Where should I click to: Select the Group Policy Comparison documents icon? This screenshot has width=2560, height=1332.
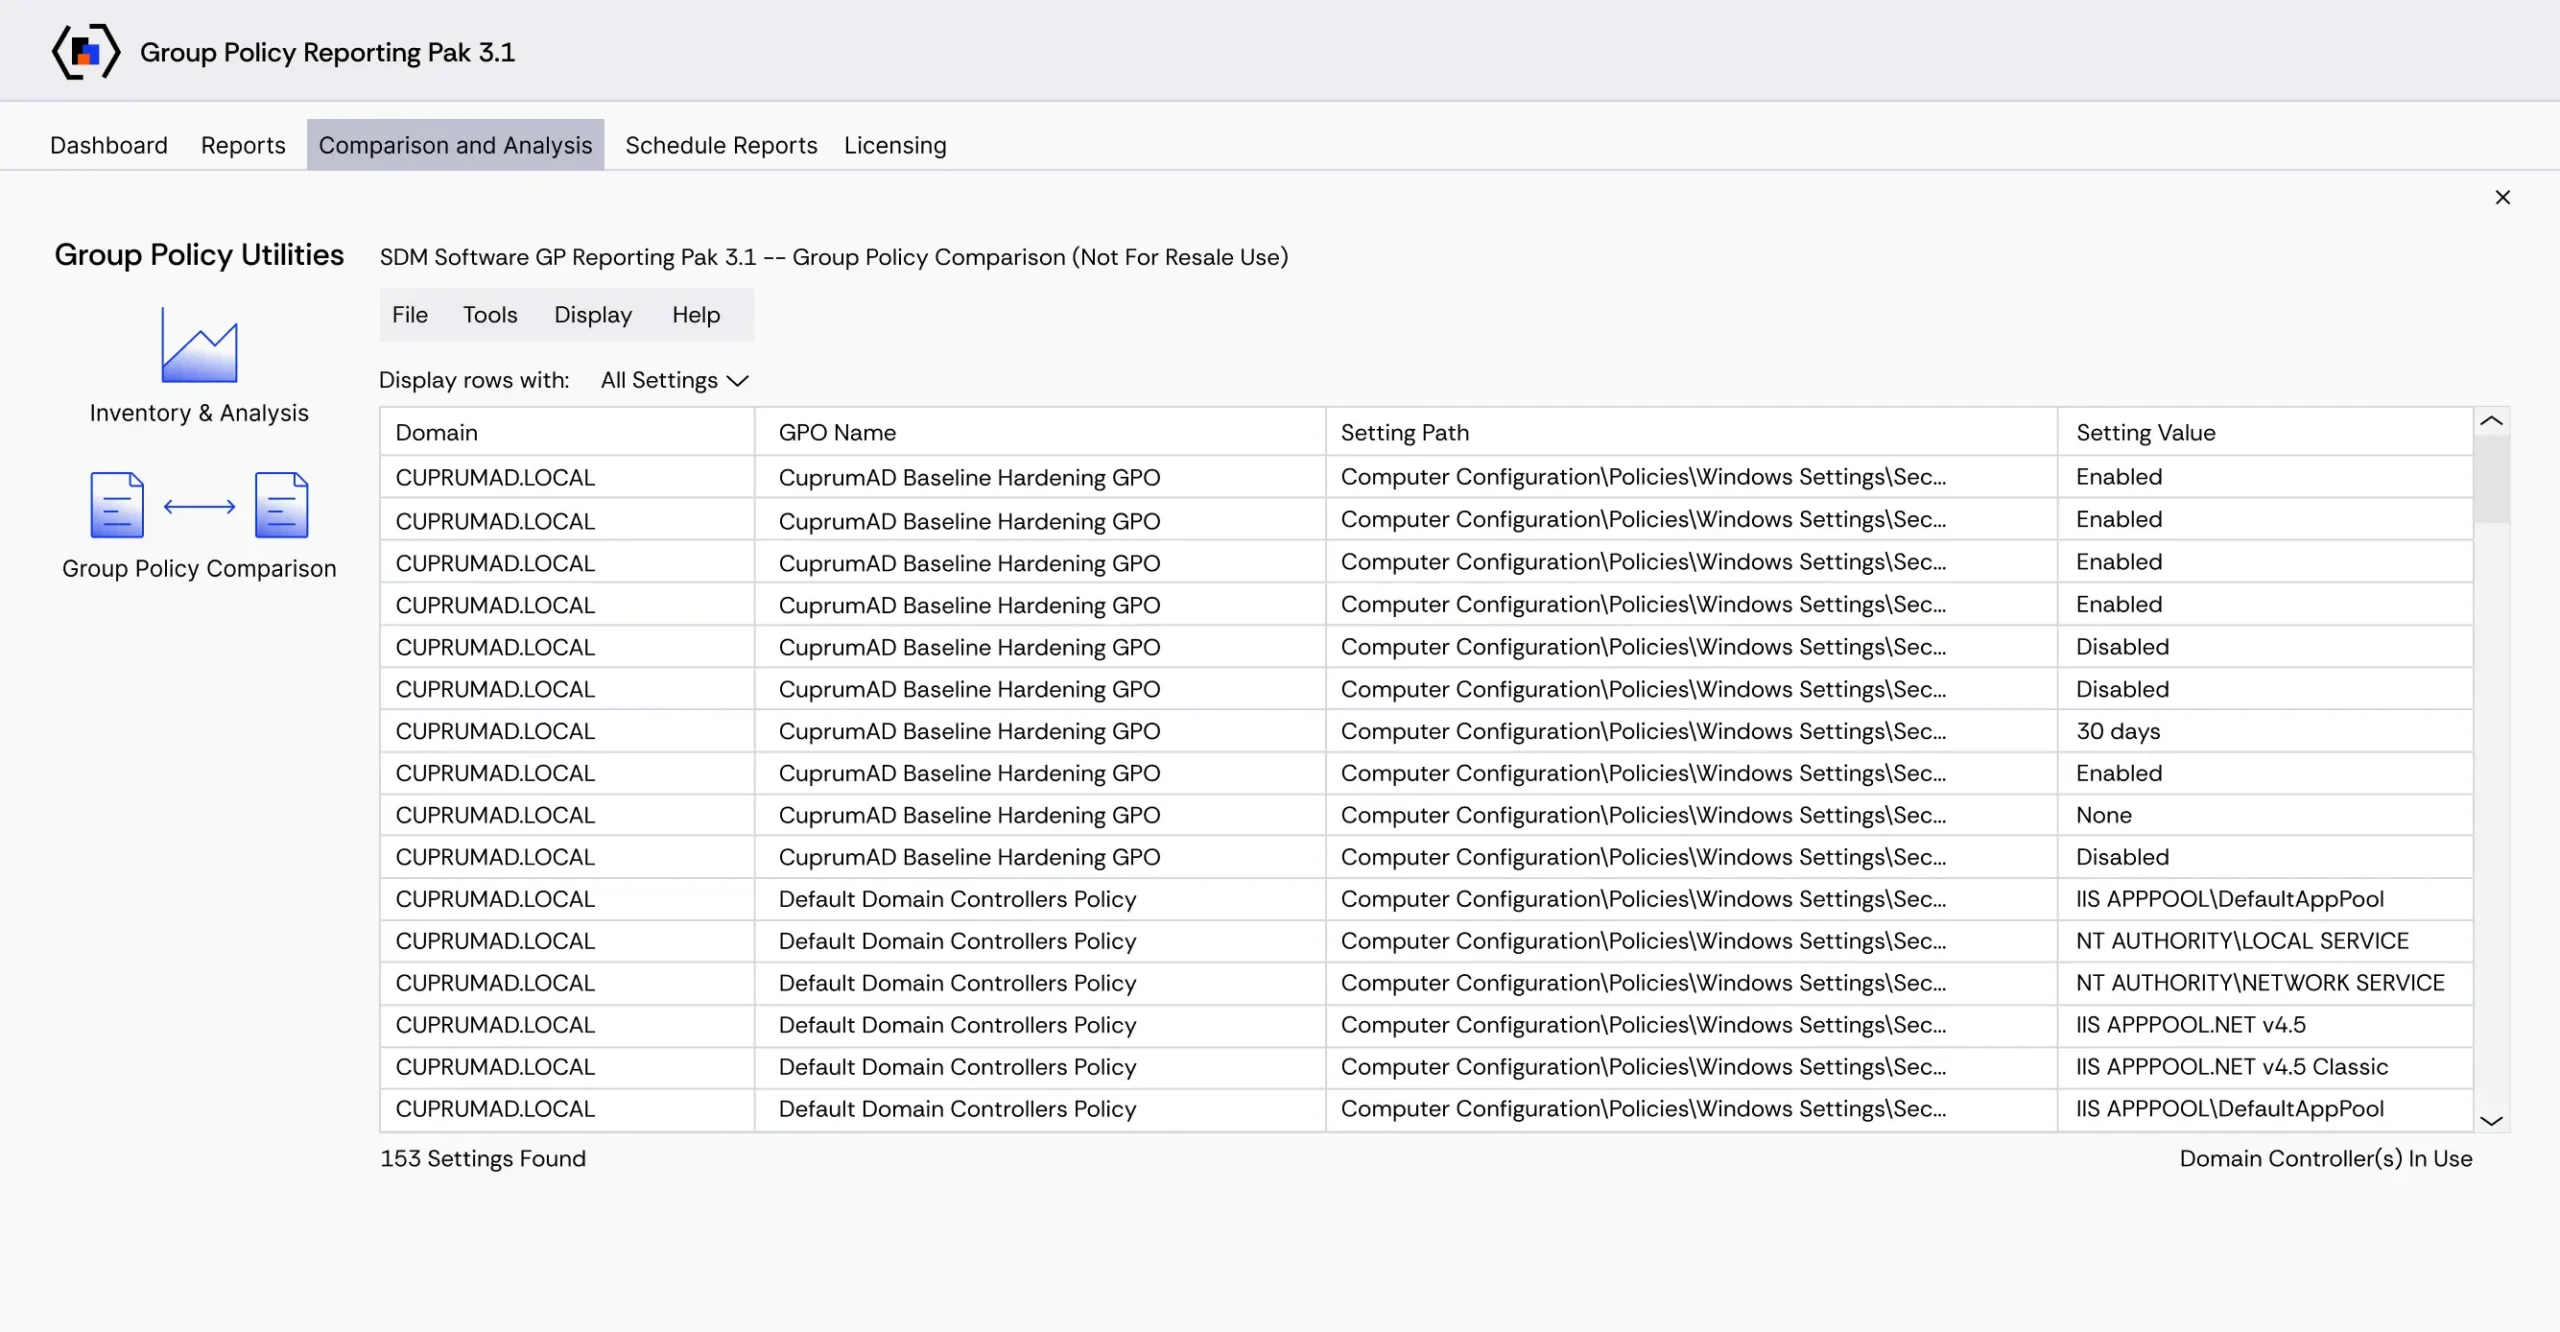(x=199, y=505)
